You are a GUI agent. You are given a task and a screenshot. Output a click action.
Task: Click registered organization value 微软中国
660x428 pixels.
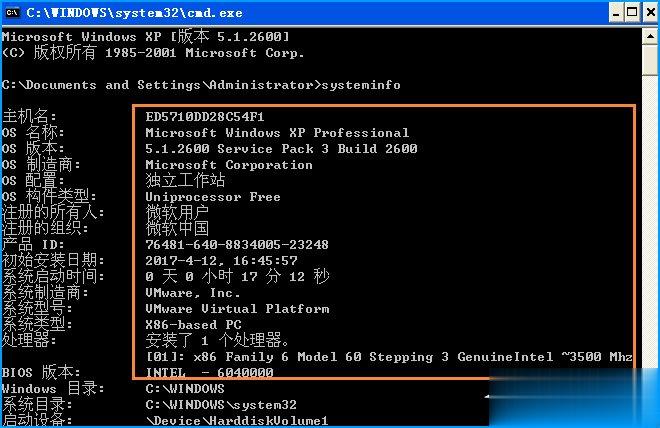(177, 229)
